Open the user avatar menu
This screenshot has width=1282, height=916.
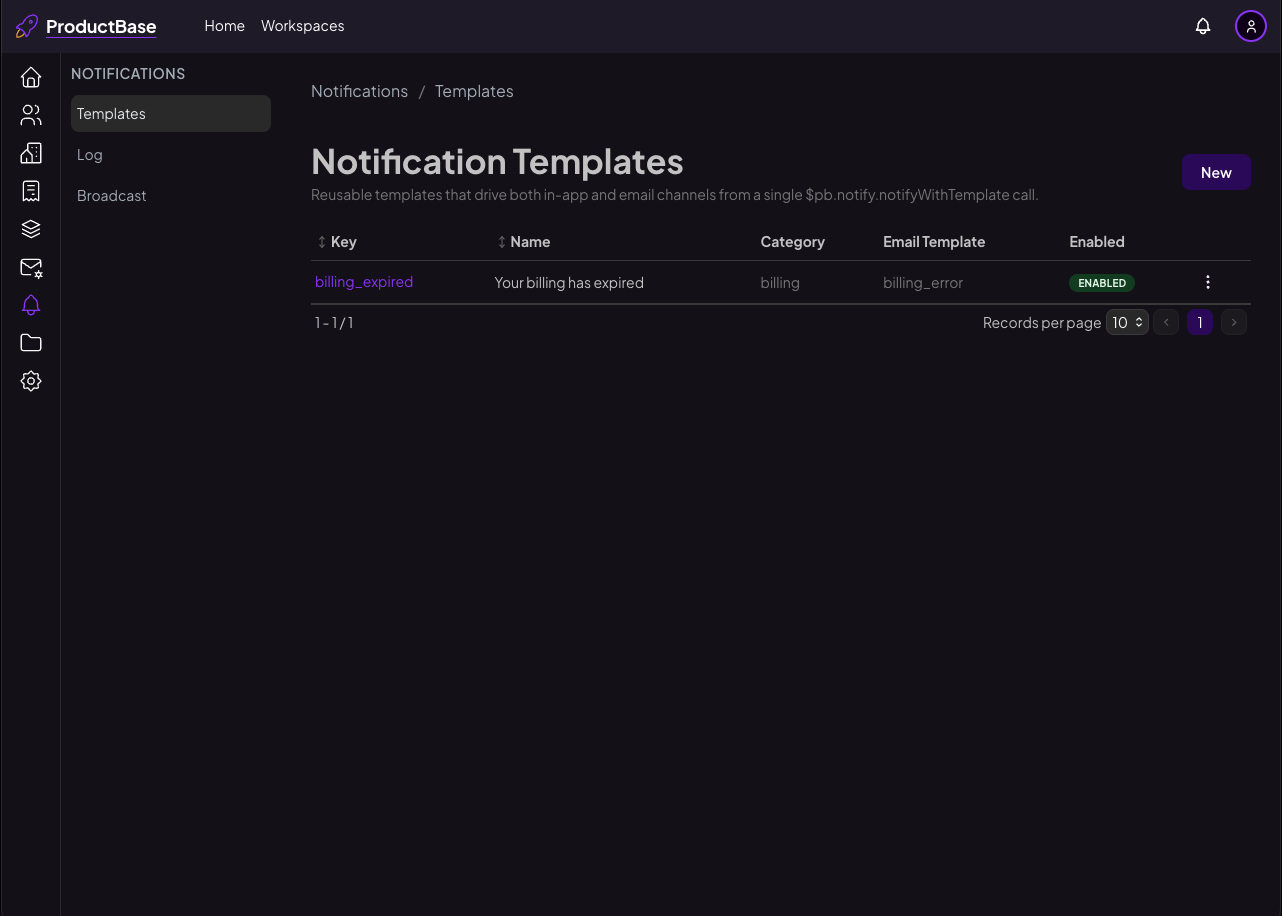coord(1251,26)
